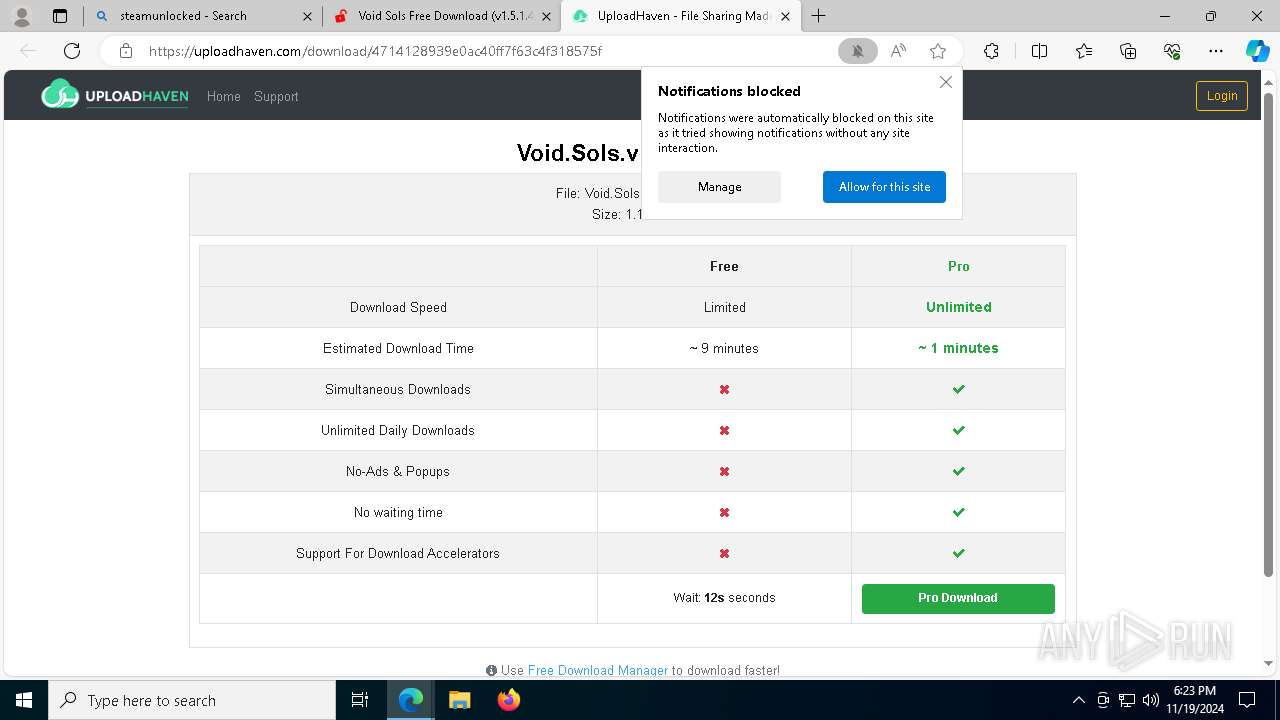The height and width of the screenshot is (720, 1280).
Task: Click 'No-Ads & Popups' row label
Action: pyautogui.click(x=398, y=471)
